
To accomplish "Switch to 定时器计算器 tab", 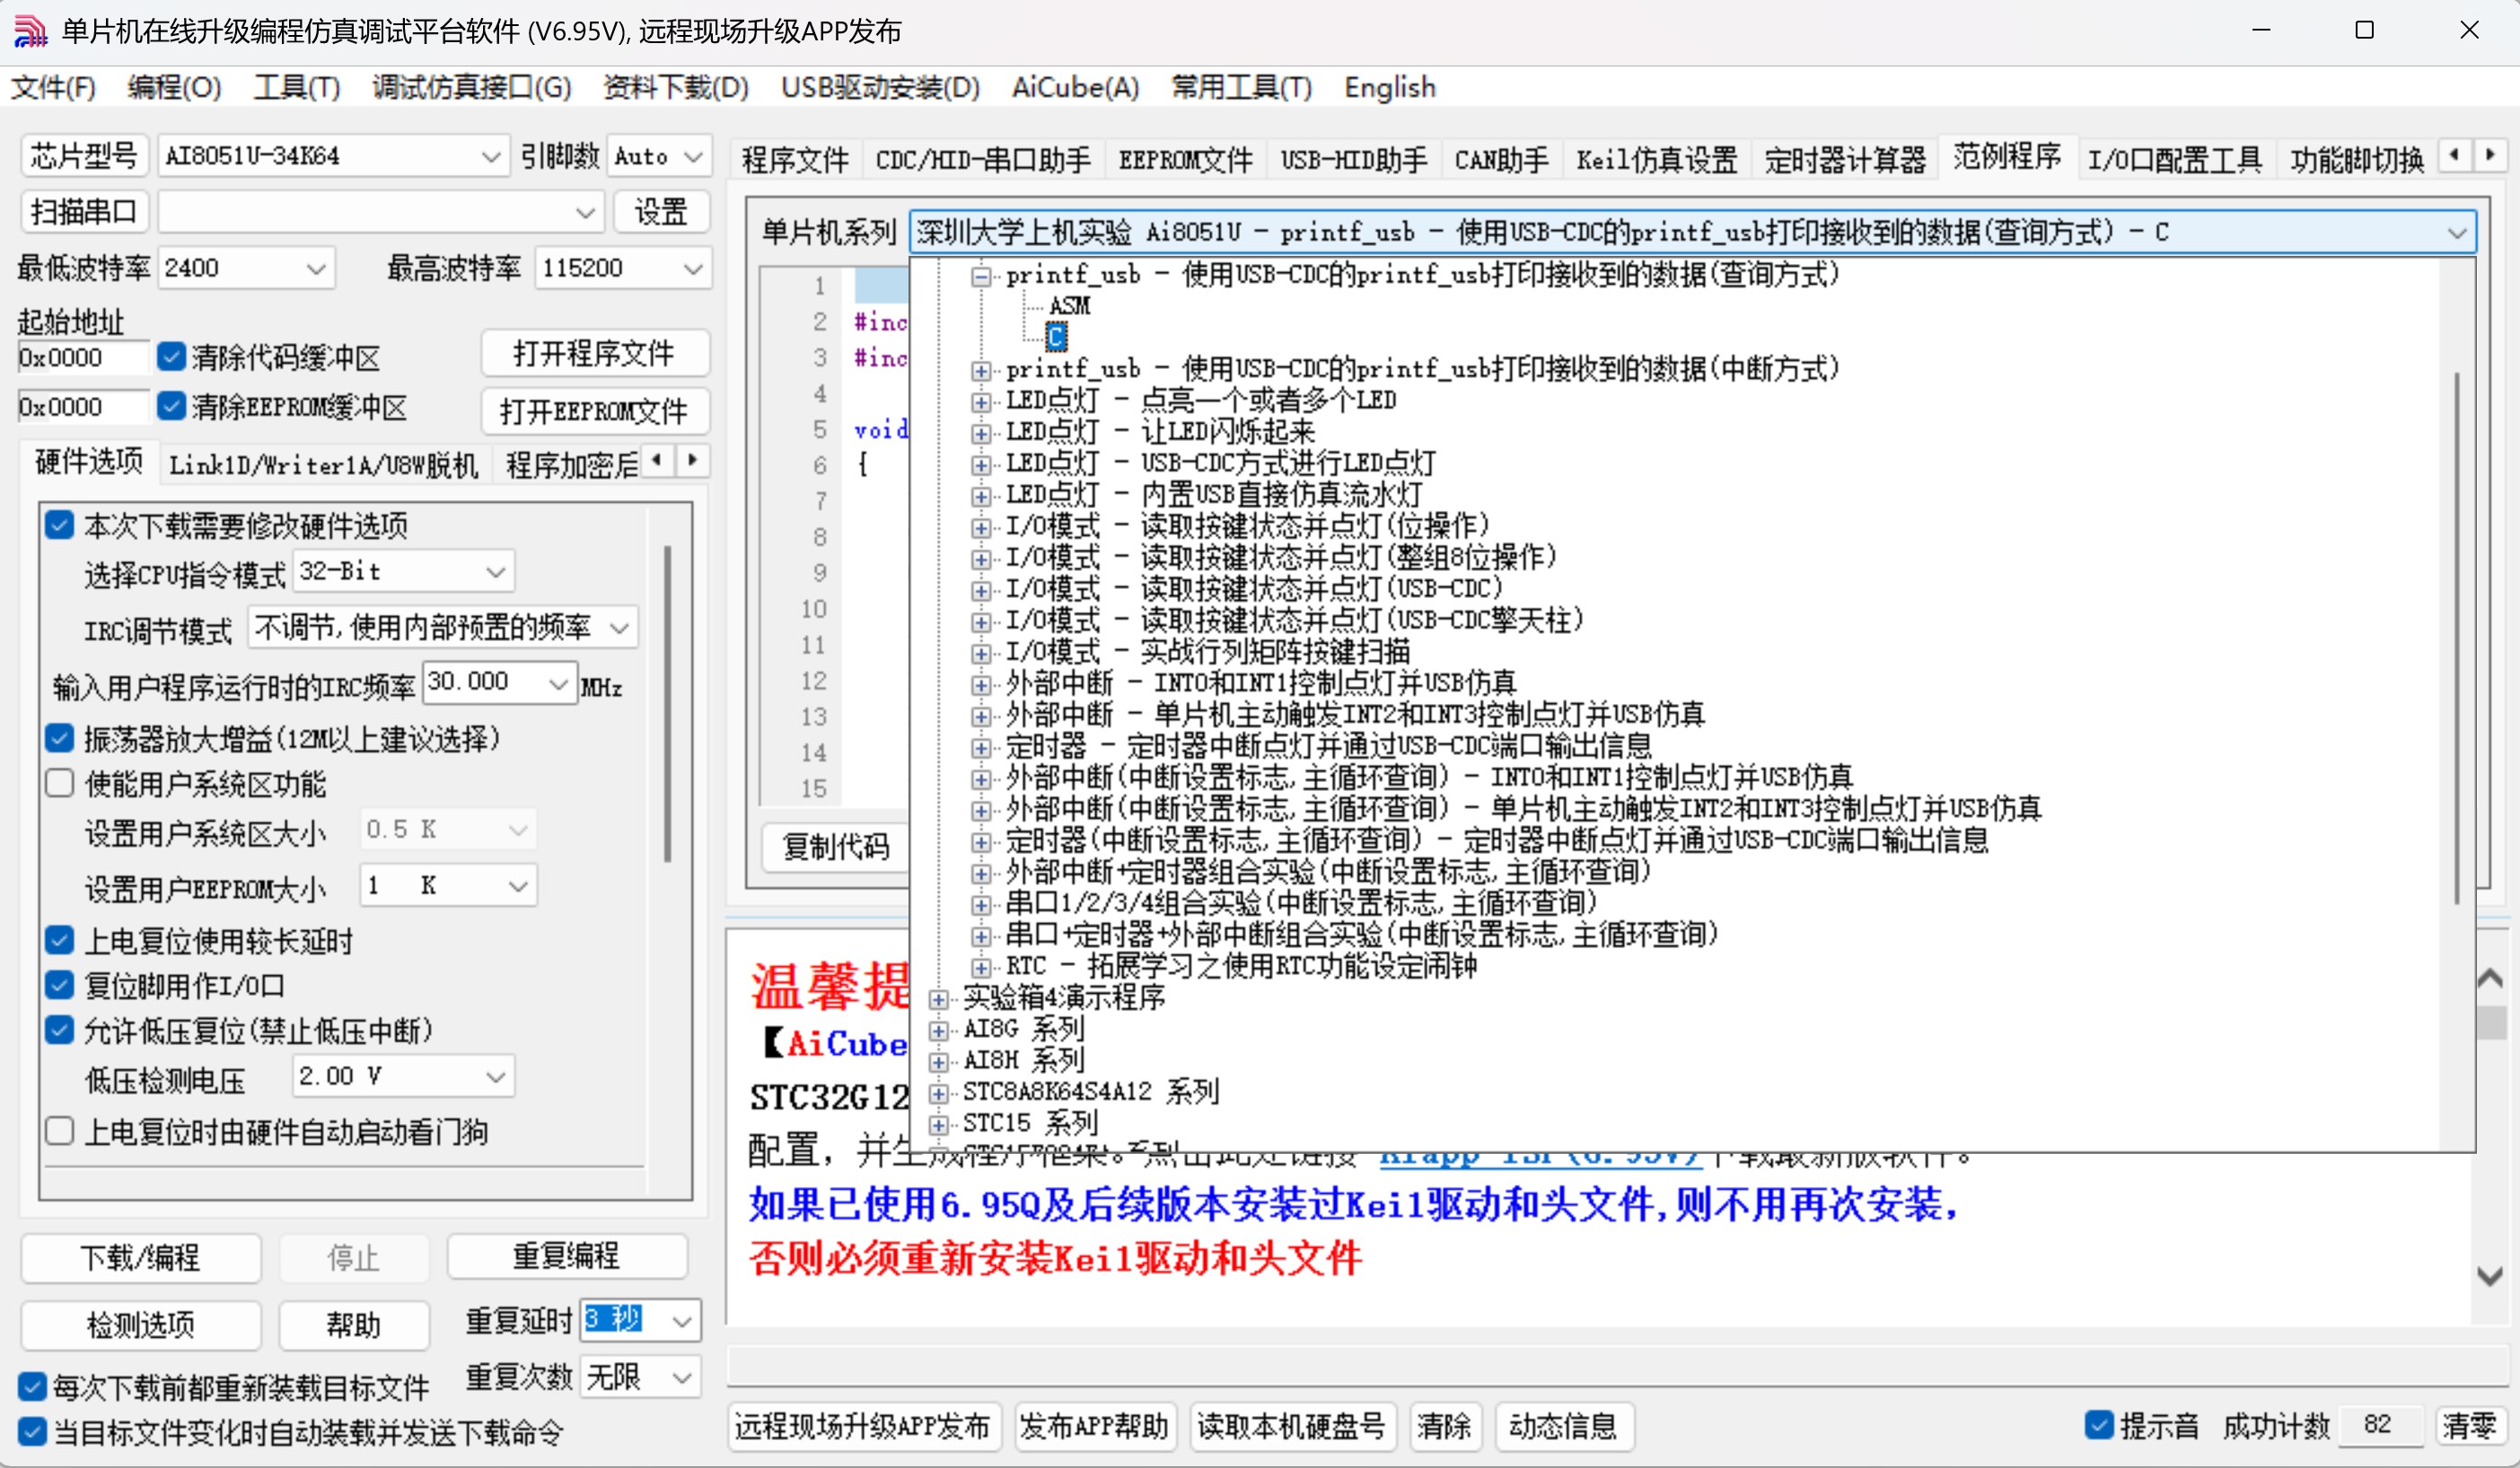I will pos(1844,160).
